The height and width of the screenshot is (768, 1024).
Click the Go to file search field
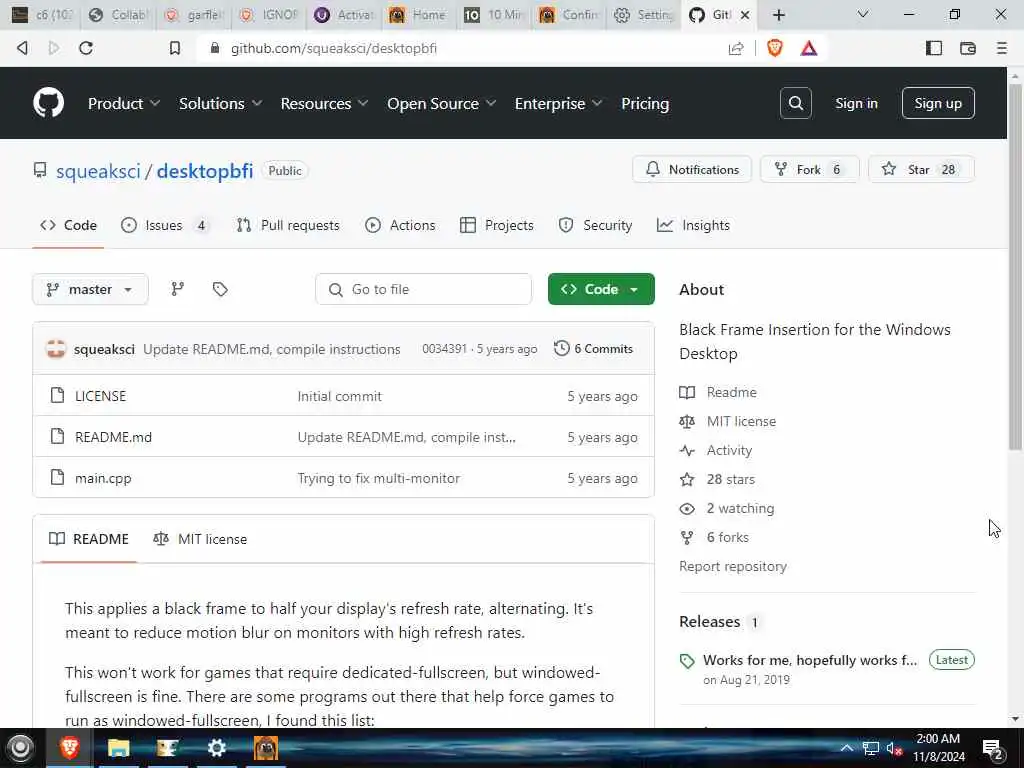point(423,289)
